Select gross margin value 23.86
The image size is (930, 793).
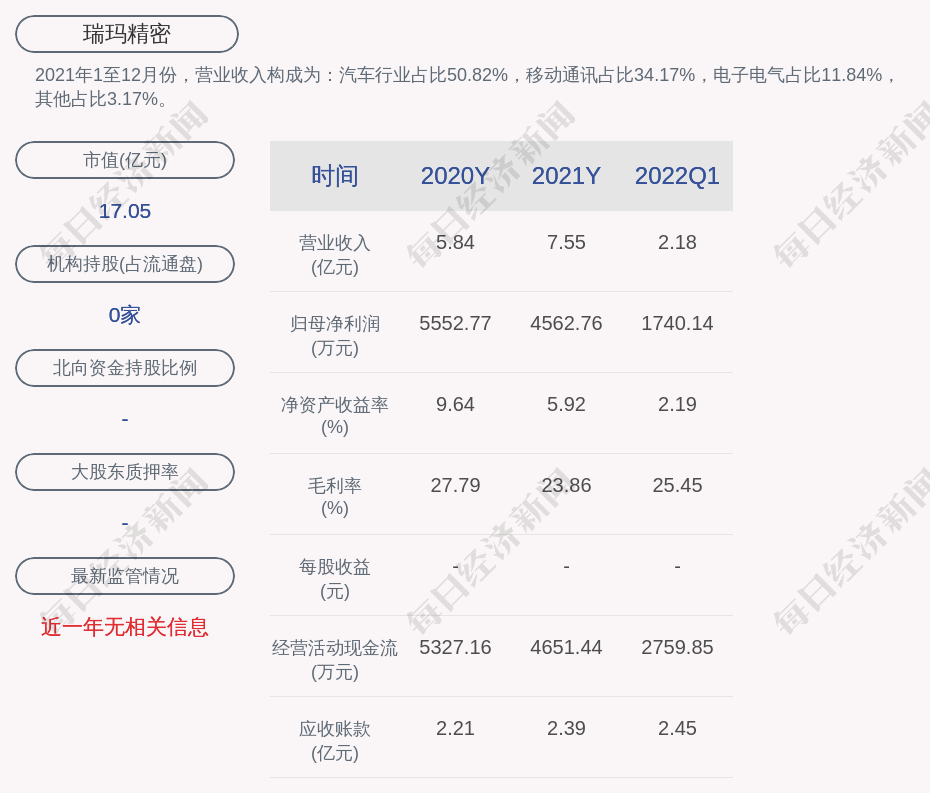[x=566, y=485]
